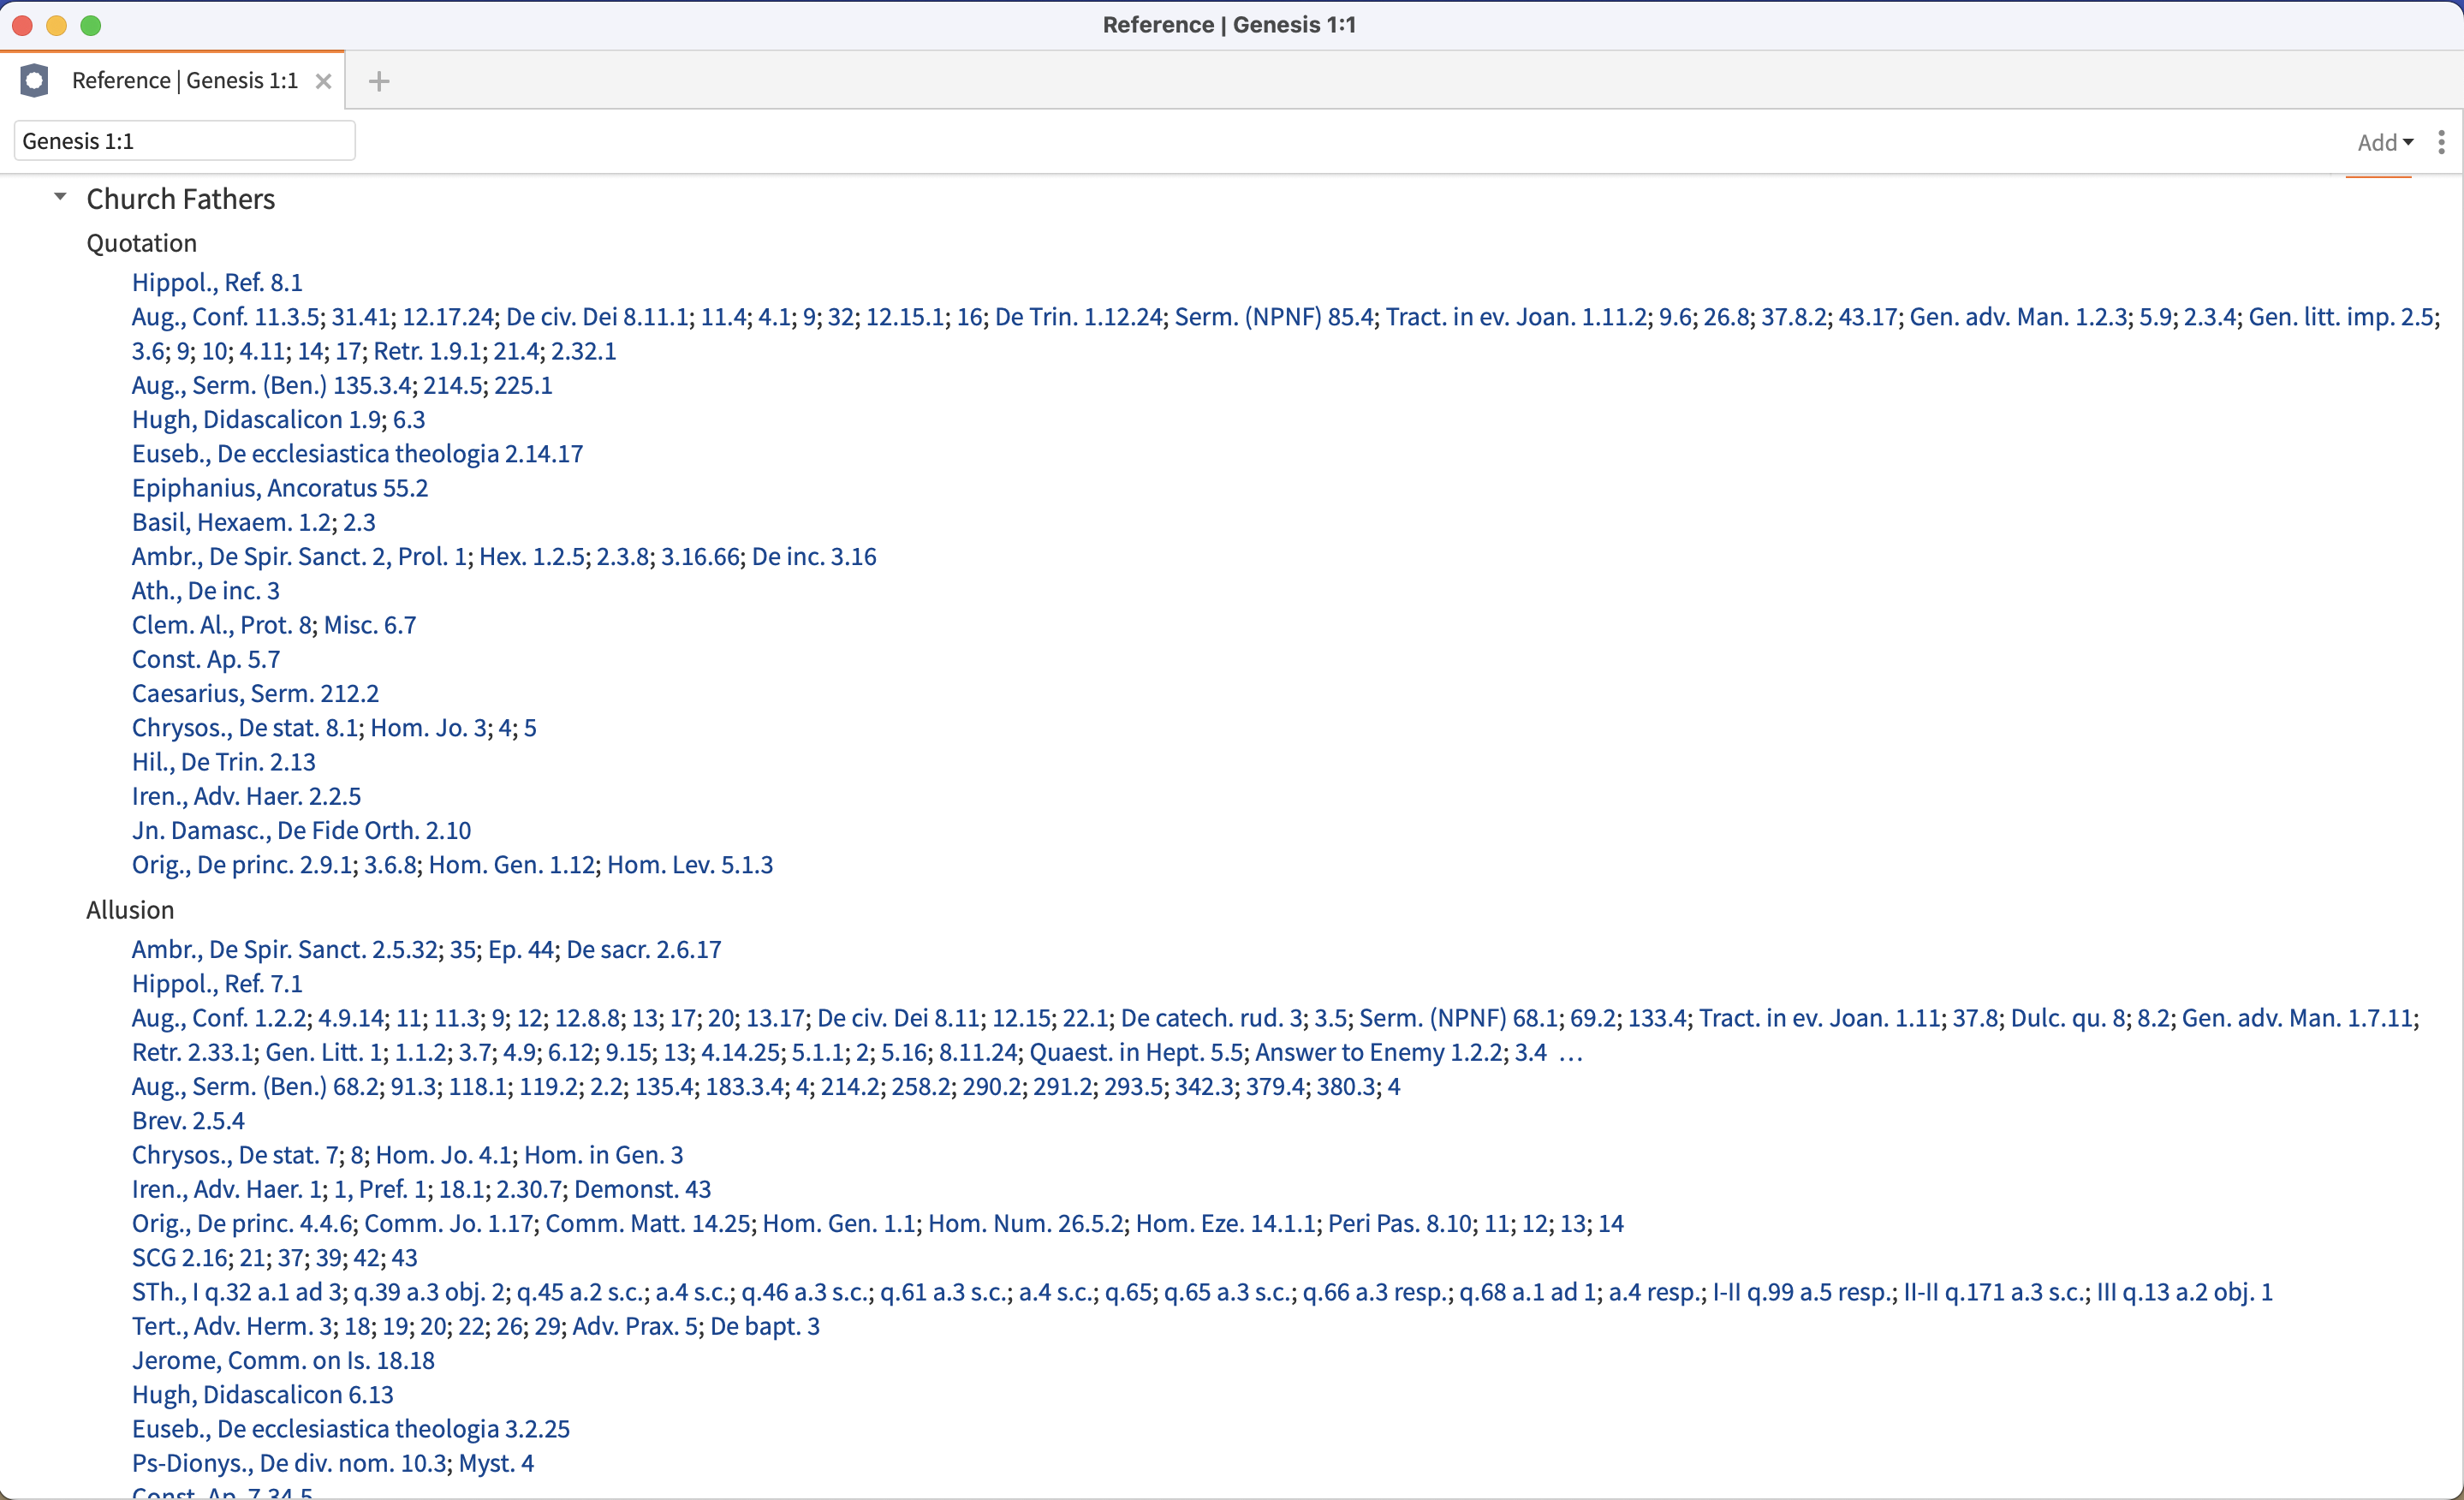2464x1500 pixels.
Task: Click the green macOS fullscreen button
Action: click(91, 25)
